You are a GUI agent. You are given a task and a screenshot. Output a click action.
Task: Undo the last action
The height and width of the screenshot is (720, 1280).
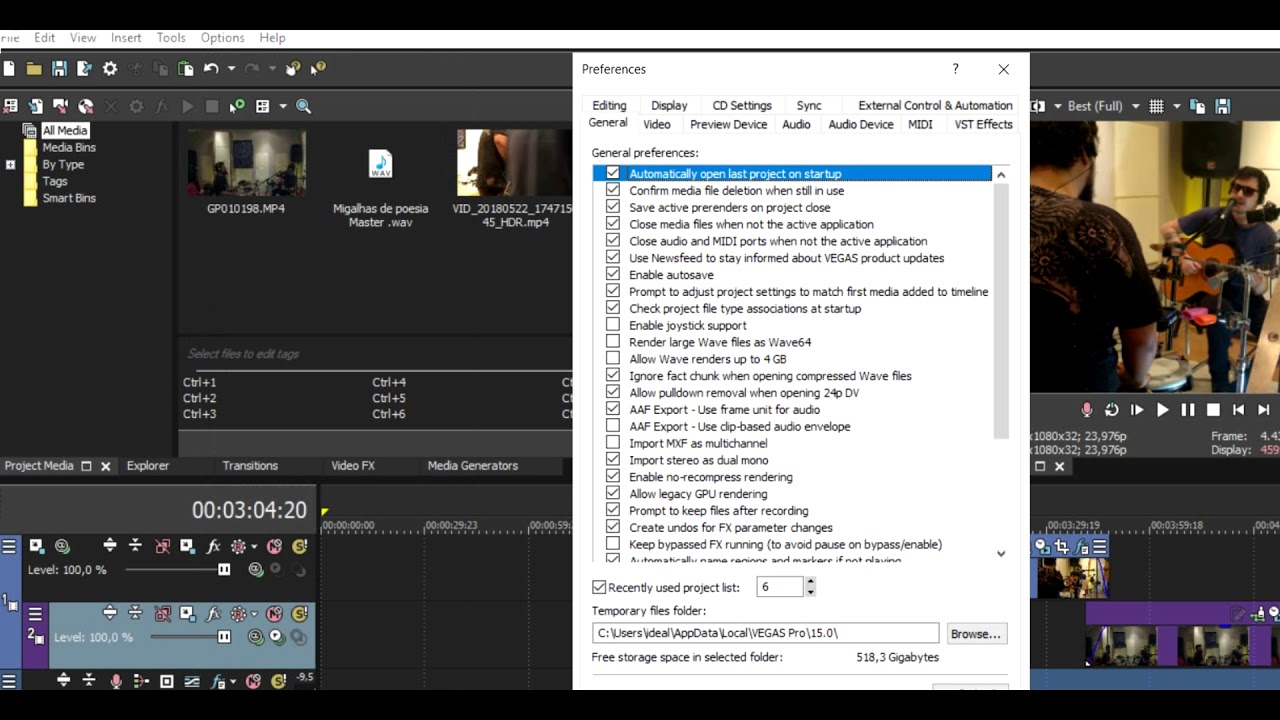click(x=211, y=69)
